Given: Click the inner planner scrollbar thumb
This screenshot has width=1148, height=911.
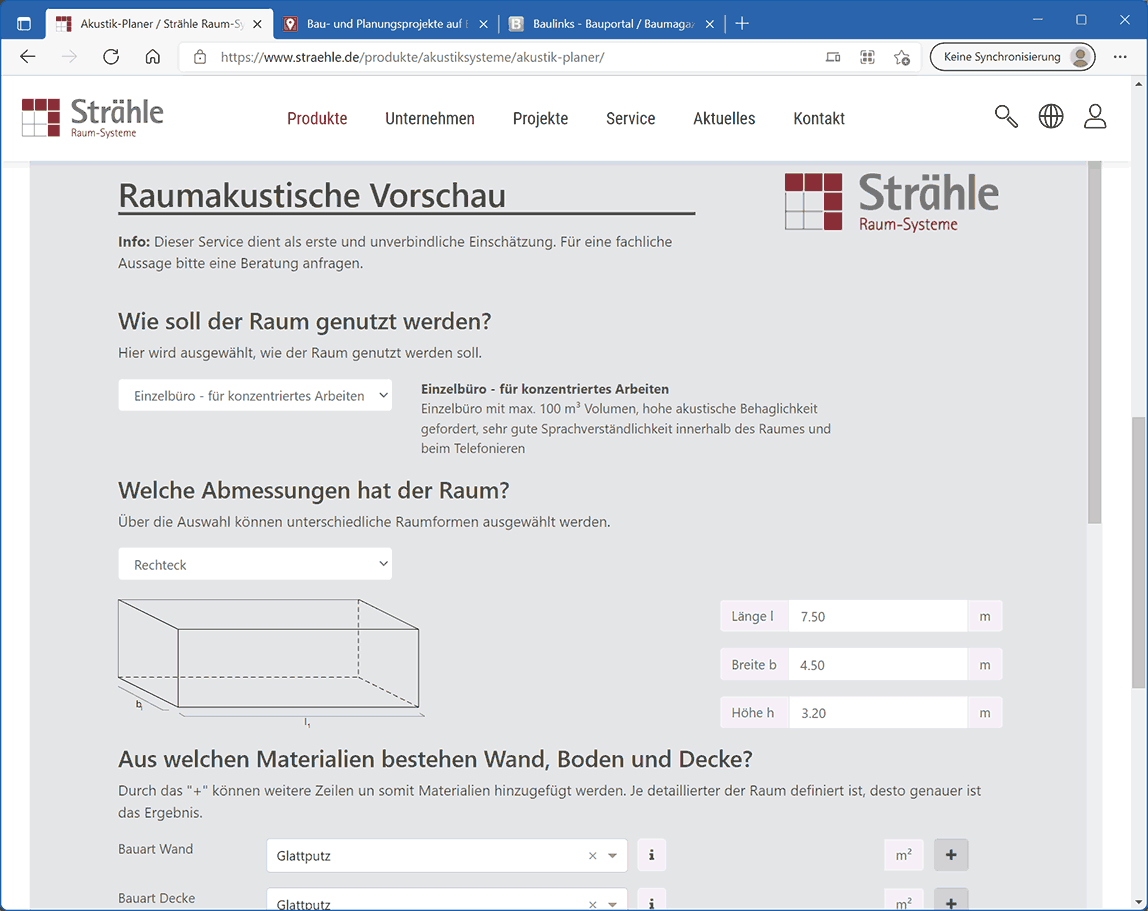Looking at the screenshot, I should pyautogui.click(x=1095, y=342).
